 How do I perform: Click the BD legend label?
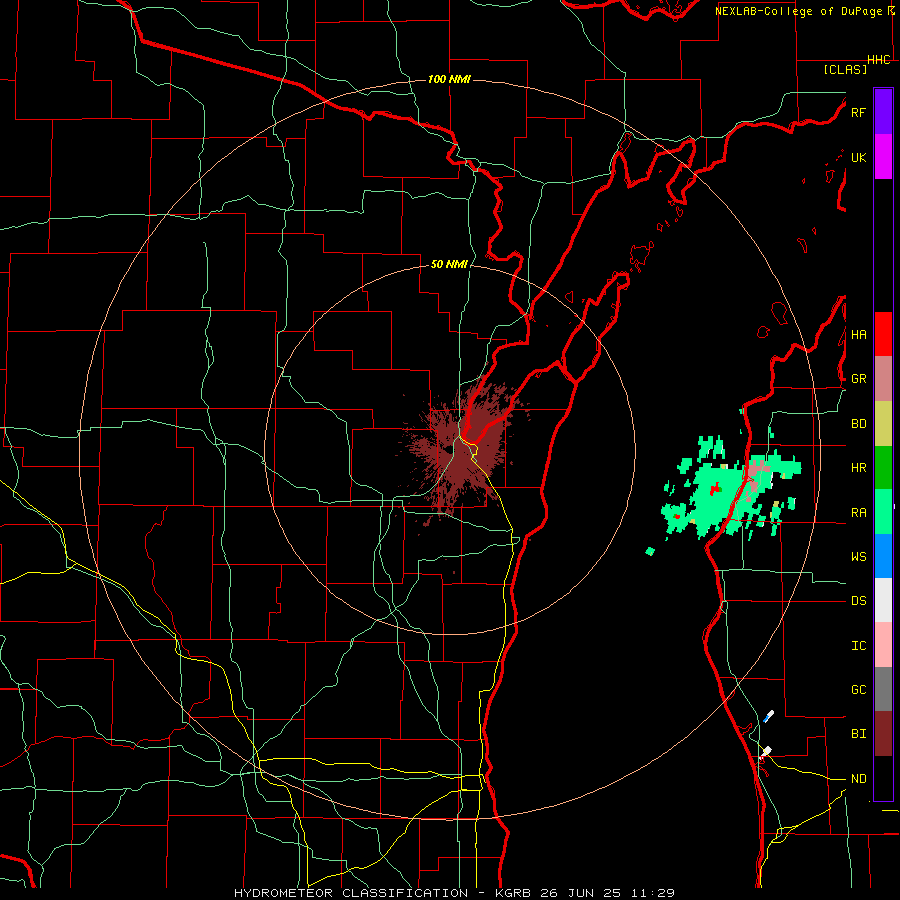pos(858,424)
